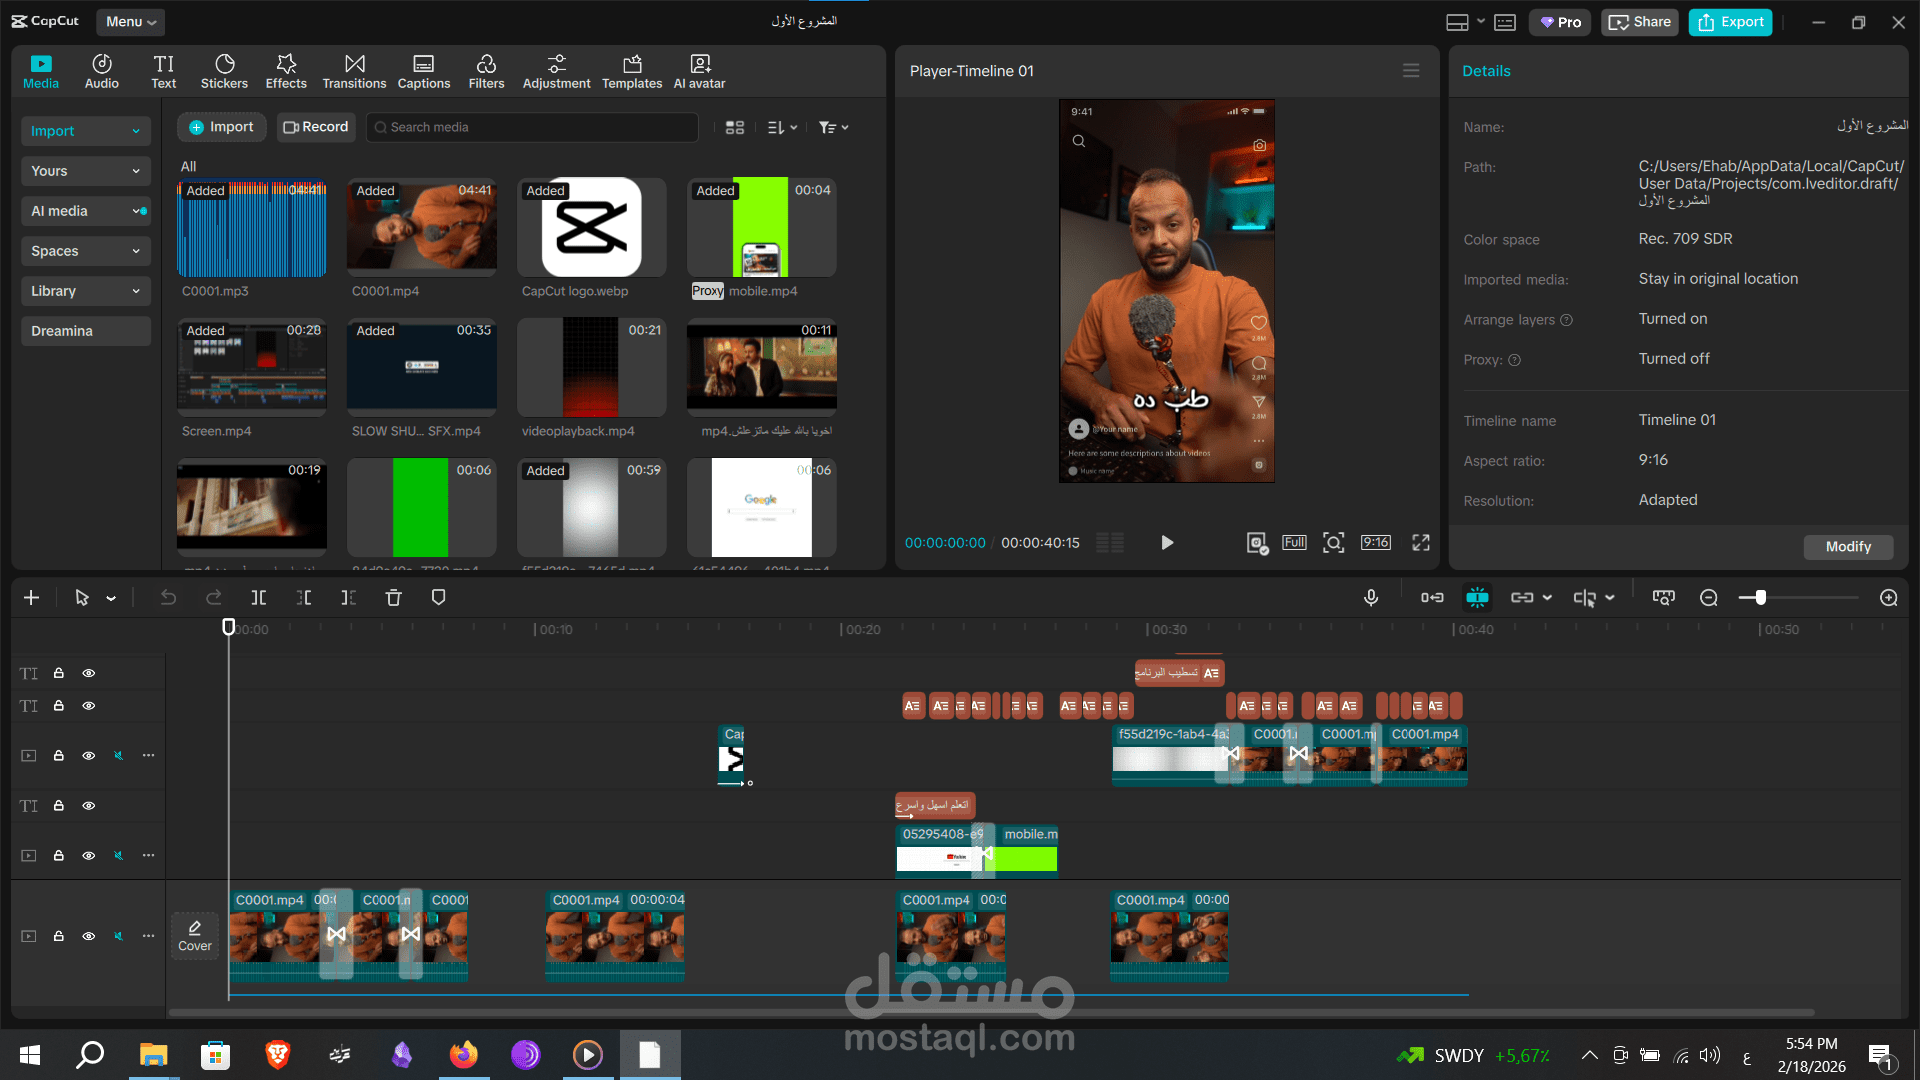Switch to the Captions tab
The image size is (1920, 1080).
[424, 71]
